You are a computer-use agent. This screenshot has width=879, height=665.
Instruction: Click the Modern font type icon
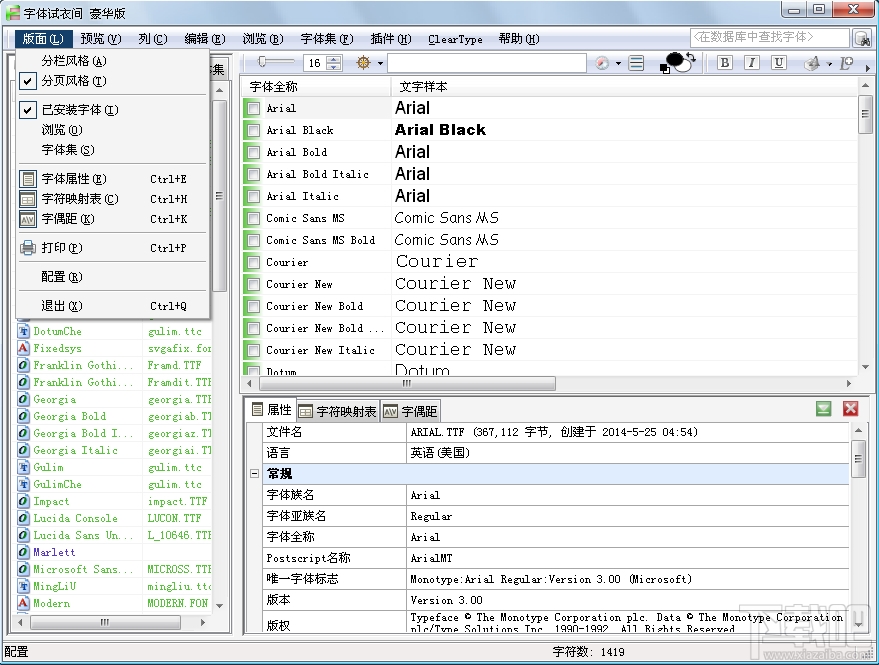coord(23,603)
